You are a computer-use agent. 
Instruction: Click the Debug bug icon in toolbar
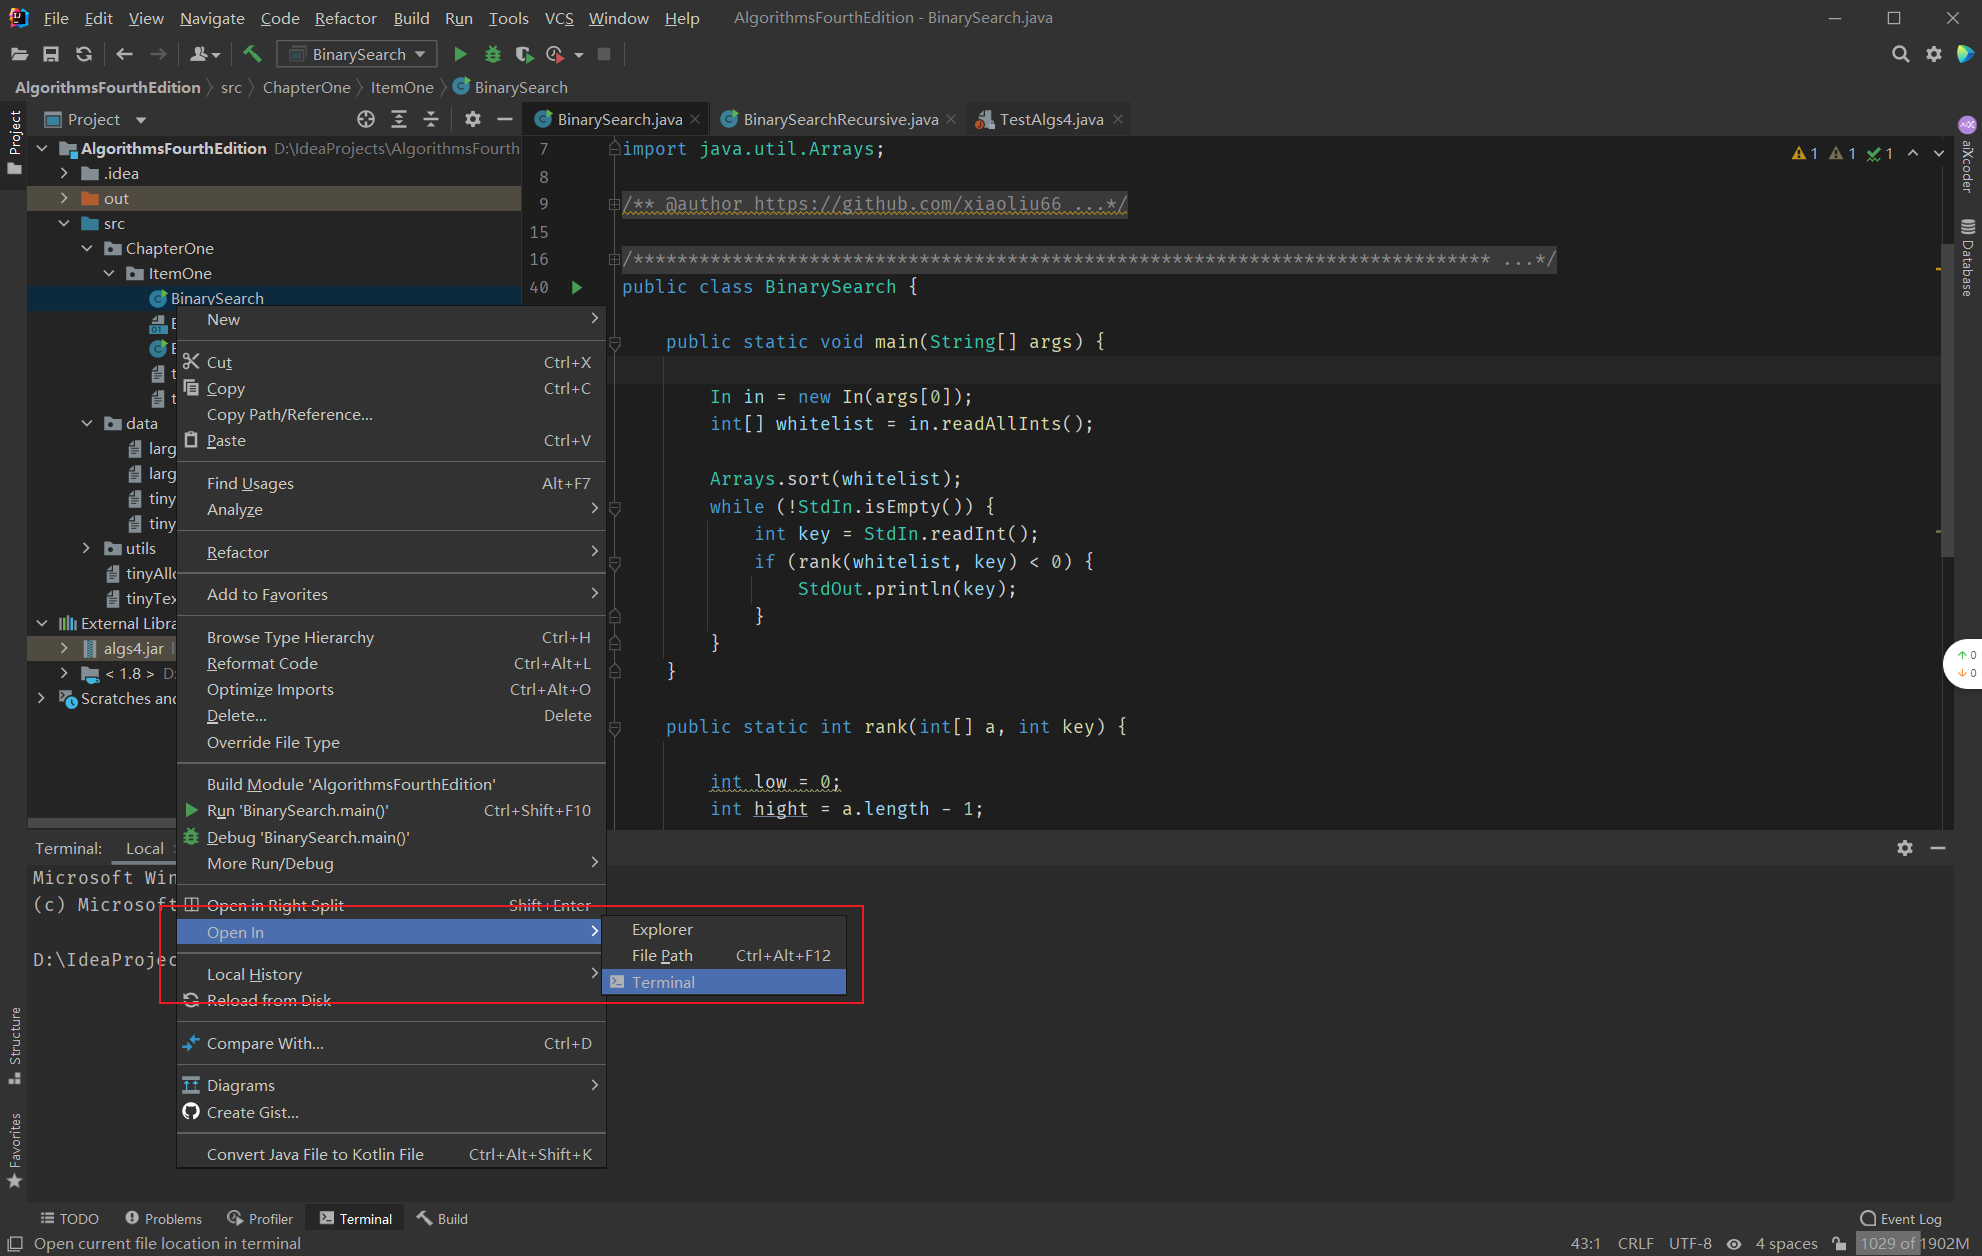(492, 54)
